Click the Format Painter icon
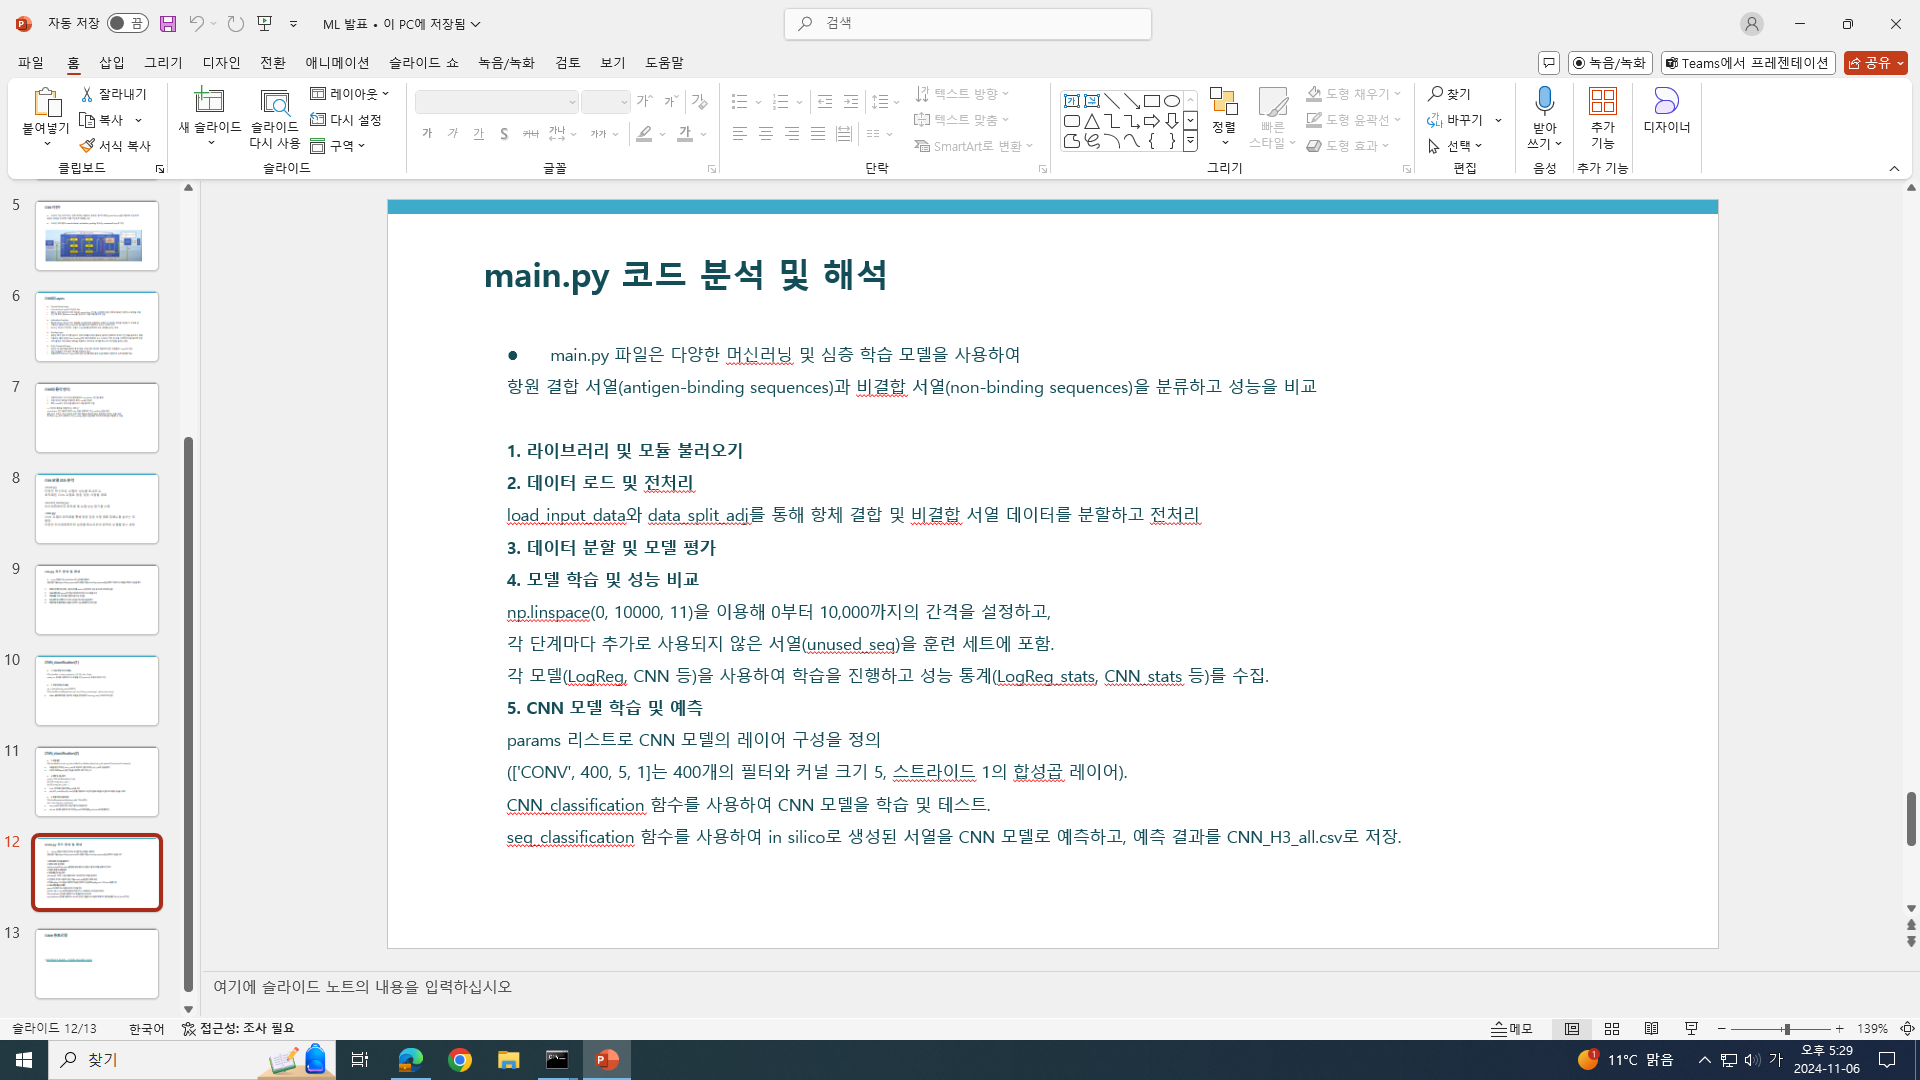Image resolution: width=1920 pixels, height=1080 pixels. pos(87,146)
